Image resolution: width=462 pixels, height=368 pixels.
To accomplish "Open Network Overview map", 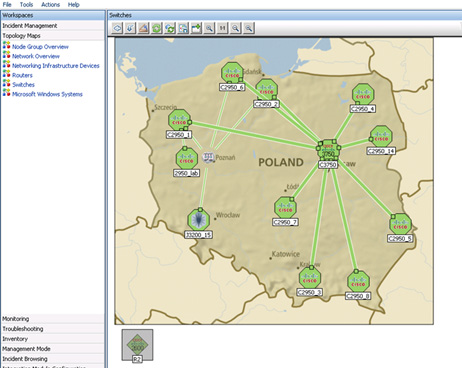I will coord(36,56).
